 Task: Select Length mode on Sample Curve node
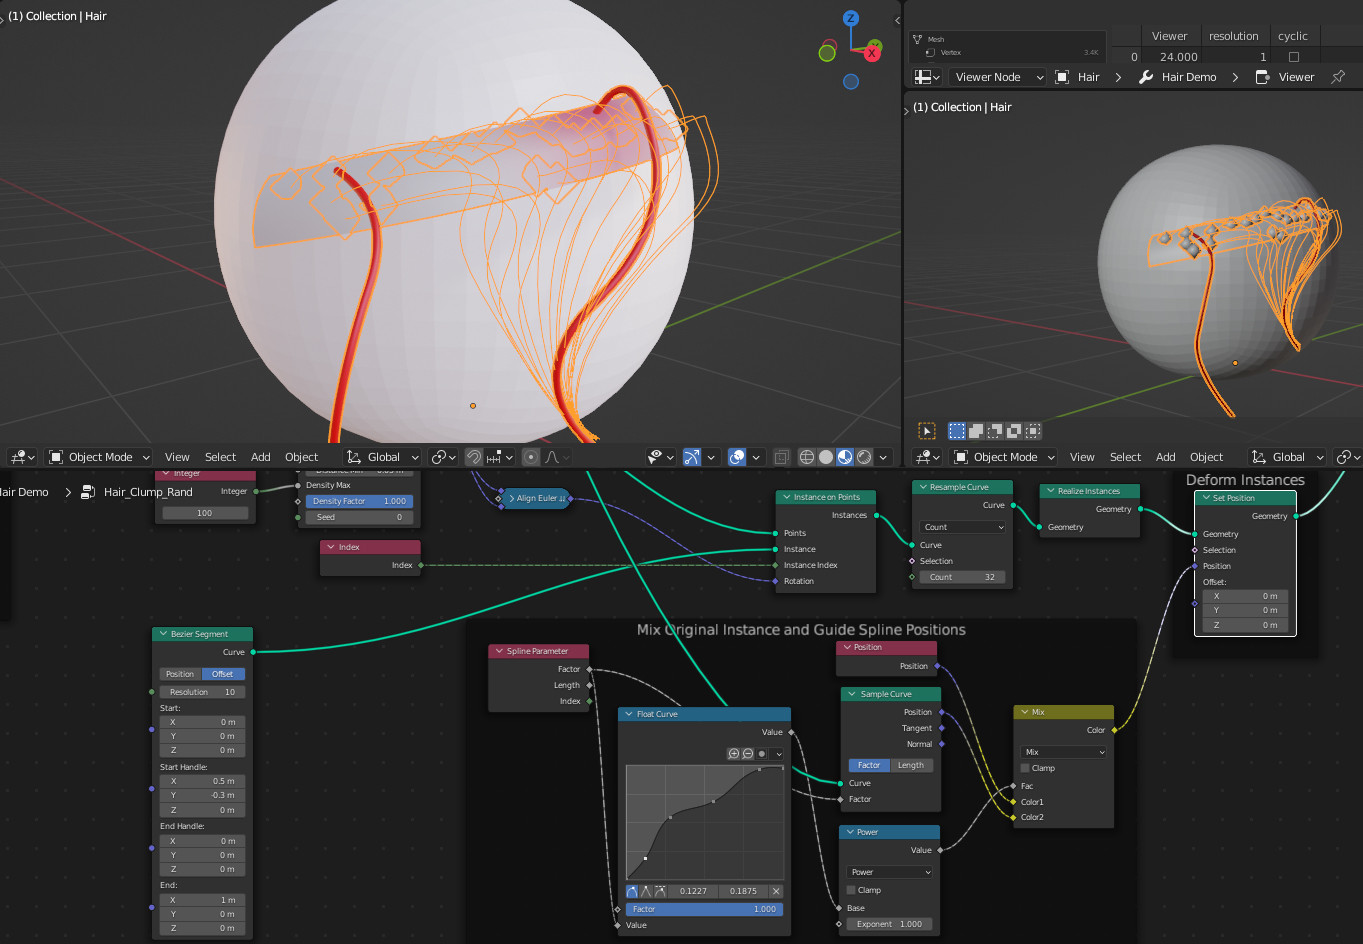[911, 765]
